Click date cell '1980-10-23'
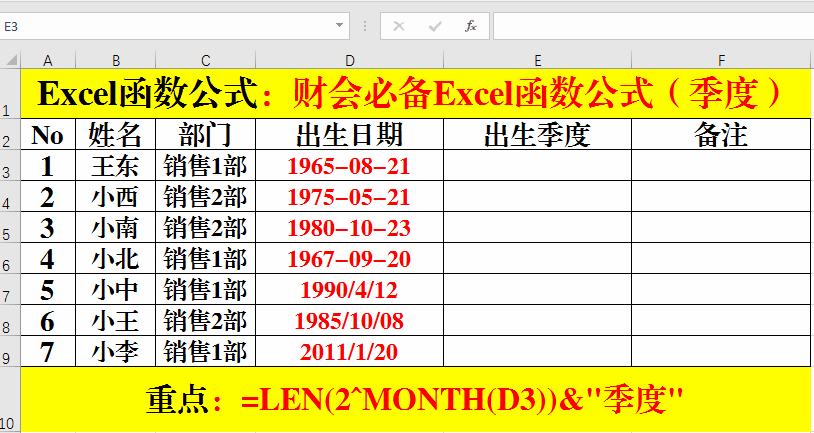This screenshot has width=814, height=433. pyautogui.click(x=350, y=227)
